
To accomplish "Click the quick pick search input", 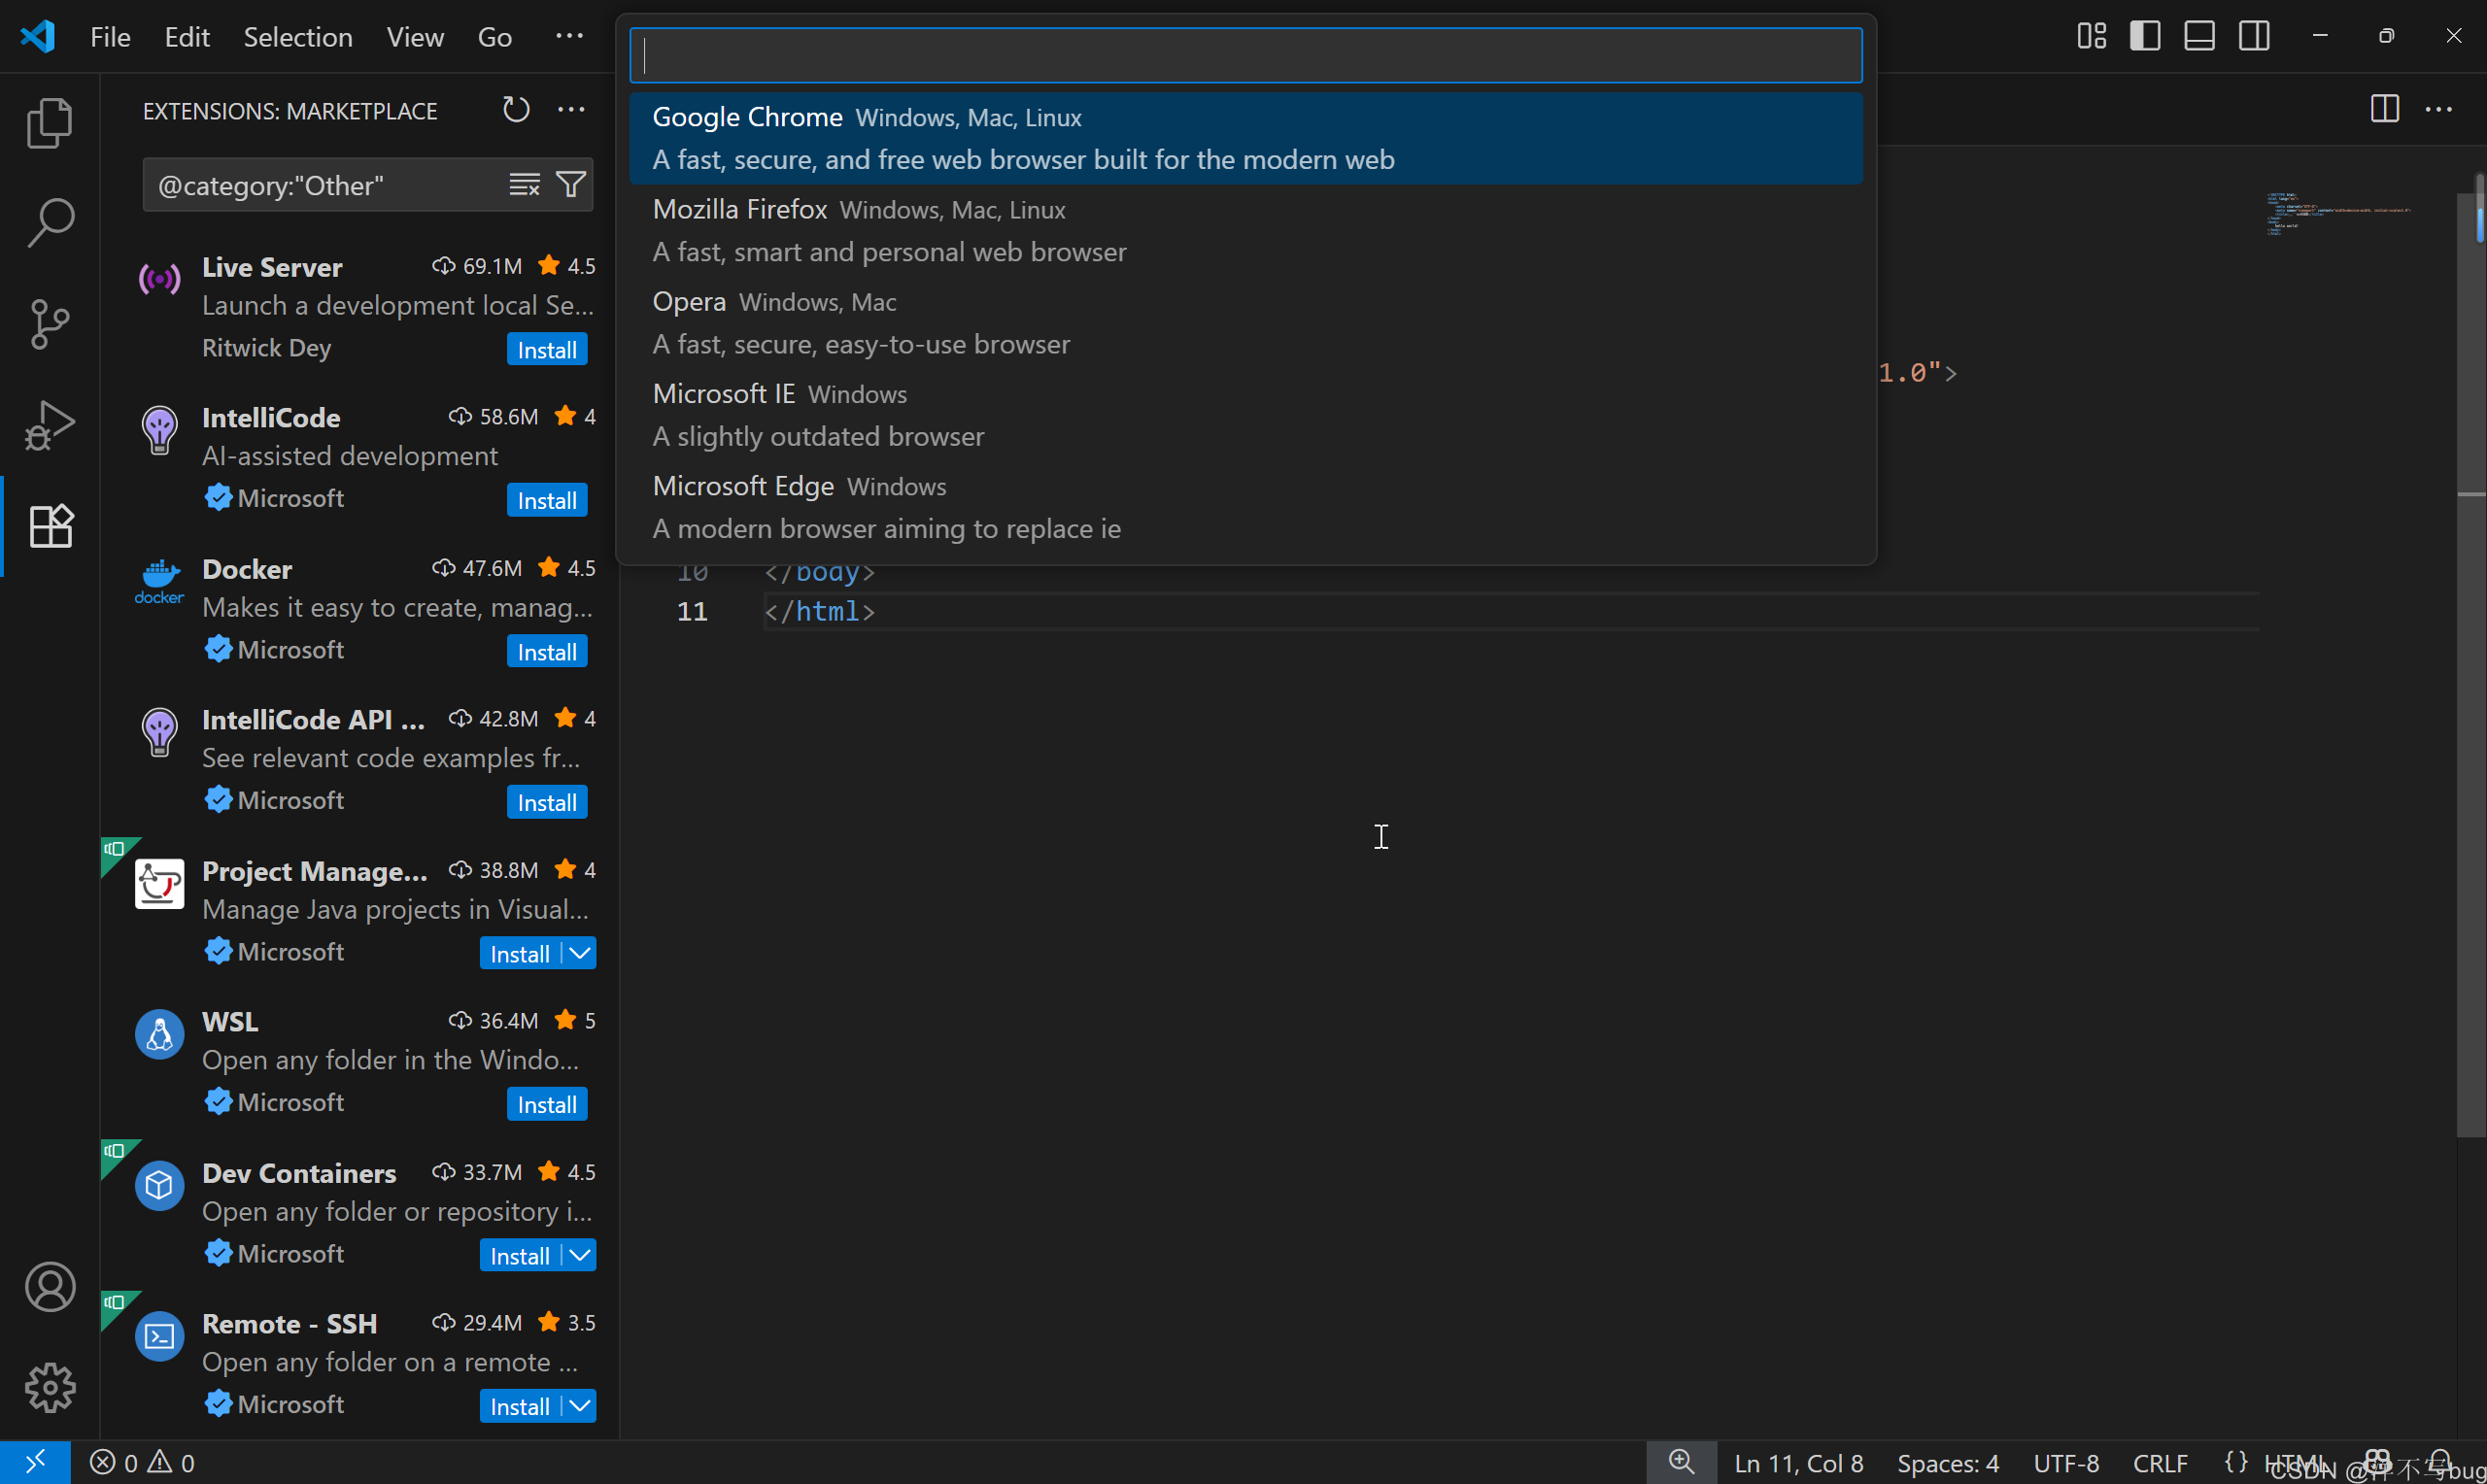I will coord(1245,56).
